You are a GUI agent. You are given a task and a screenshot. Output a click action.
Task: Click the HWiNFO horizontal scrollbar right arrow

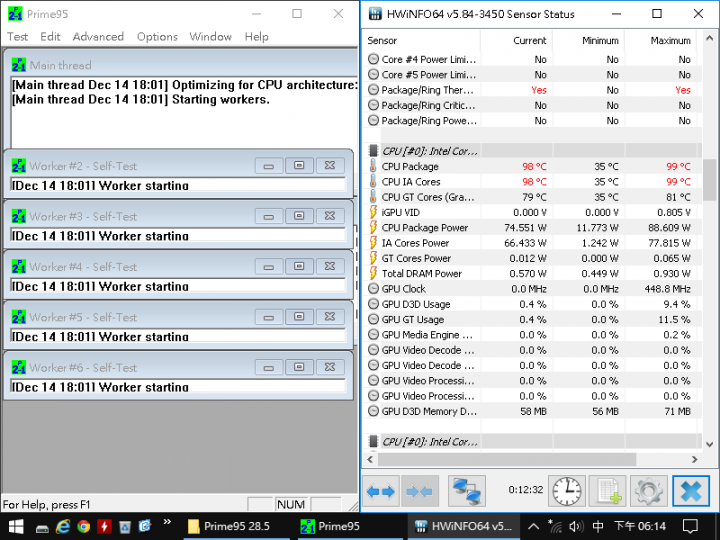point(694,459)
